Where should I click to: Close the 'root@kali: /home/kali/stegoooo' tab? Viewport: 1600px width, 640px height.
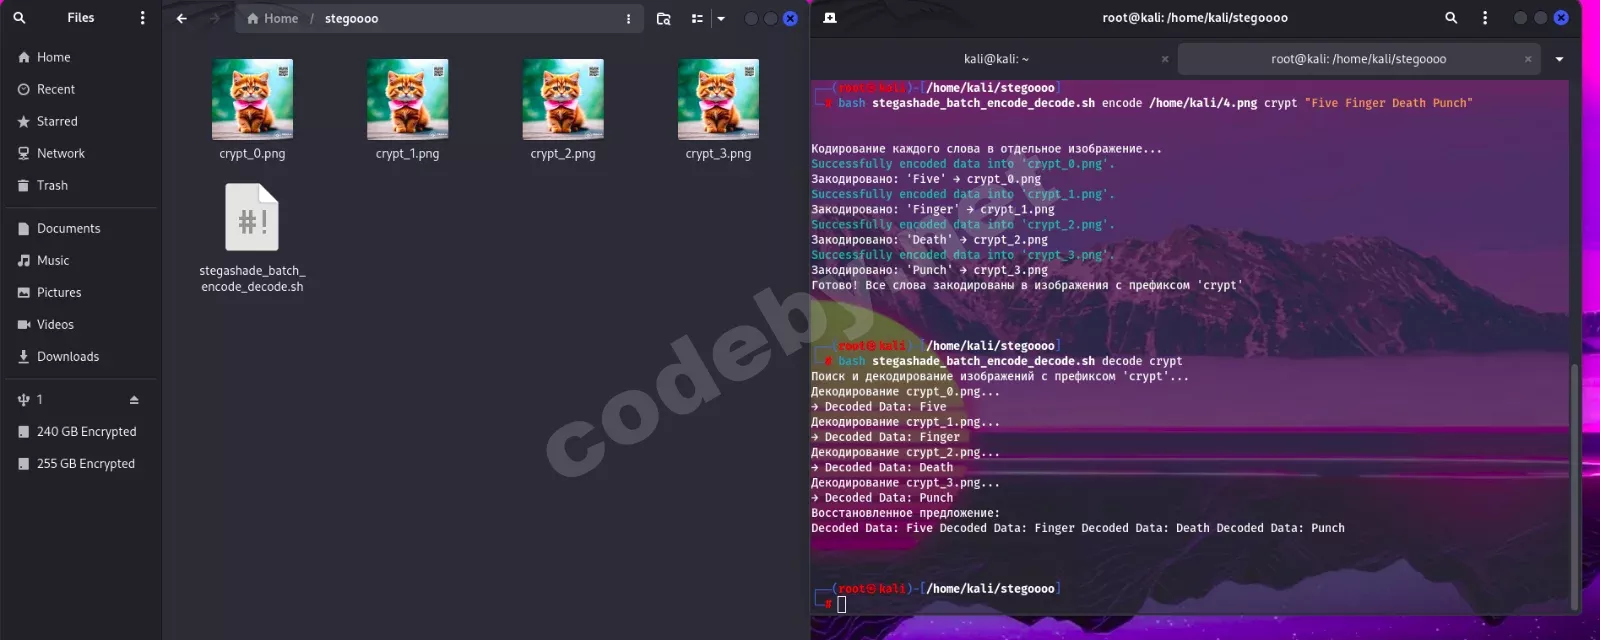(1528, 59)
